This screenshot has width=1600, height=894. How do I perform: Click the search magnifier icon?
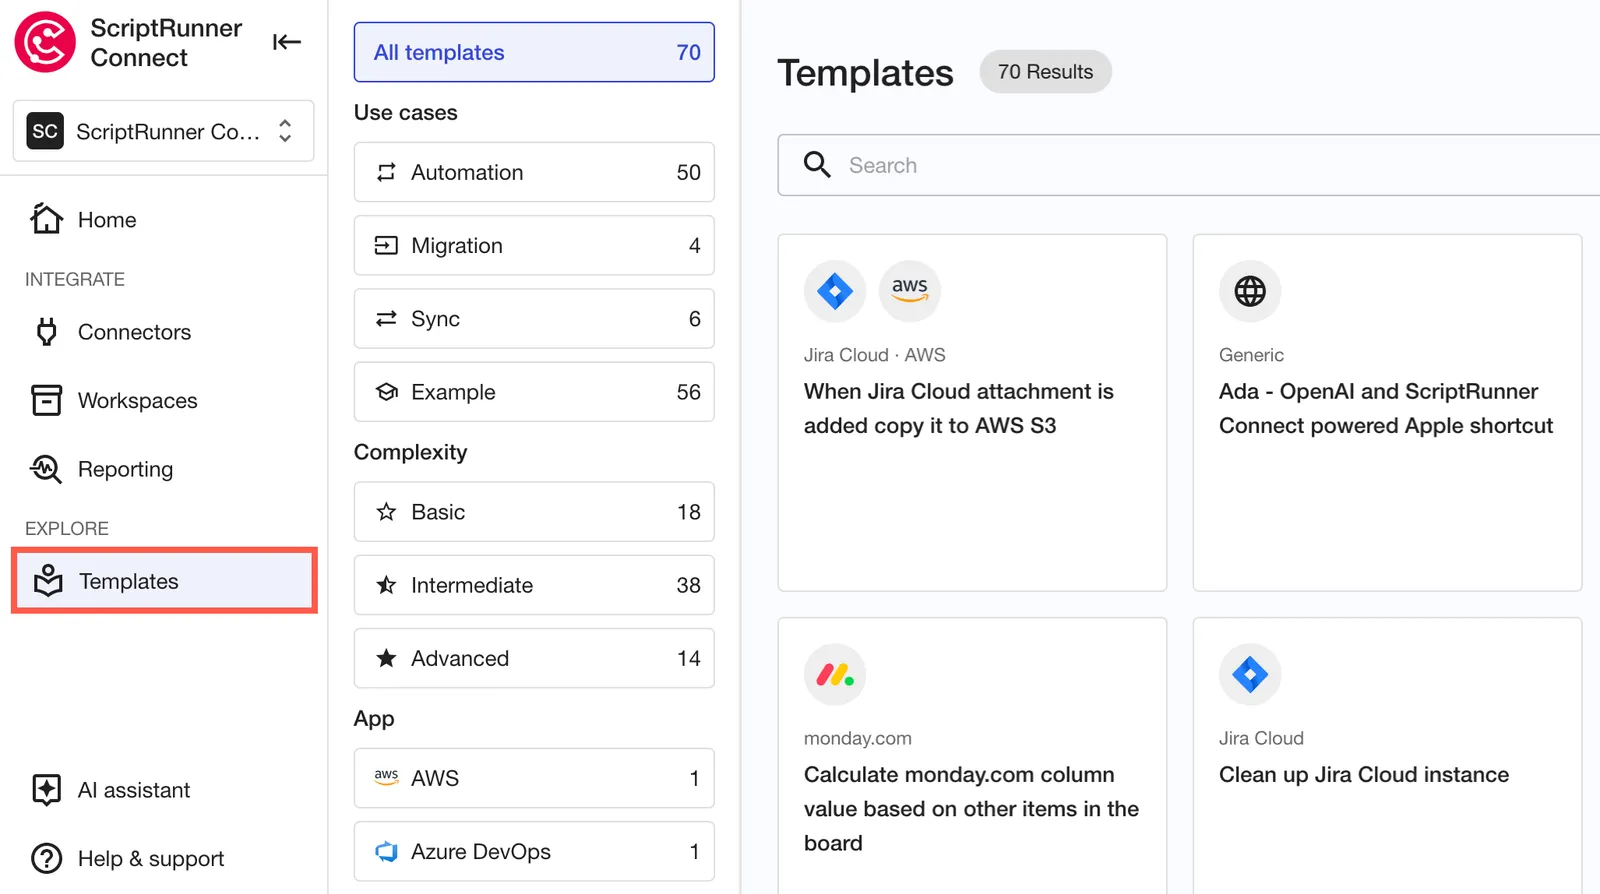click(817, 165)
